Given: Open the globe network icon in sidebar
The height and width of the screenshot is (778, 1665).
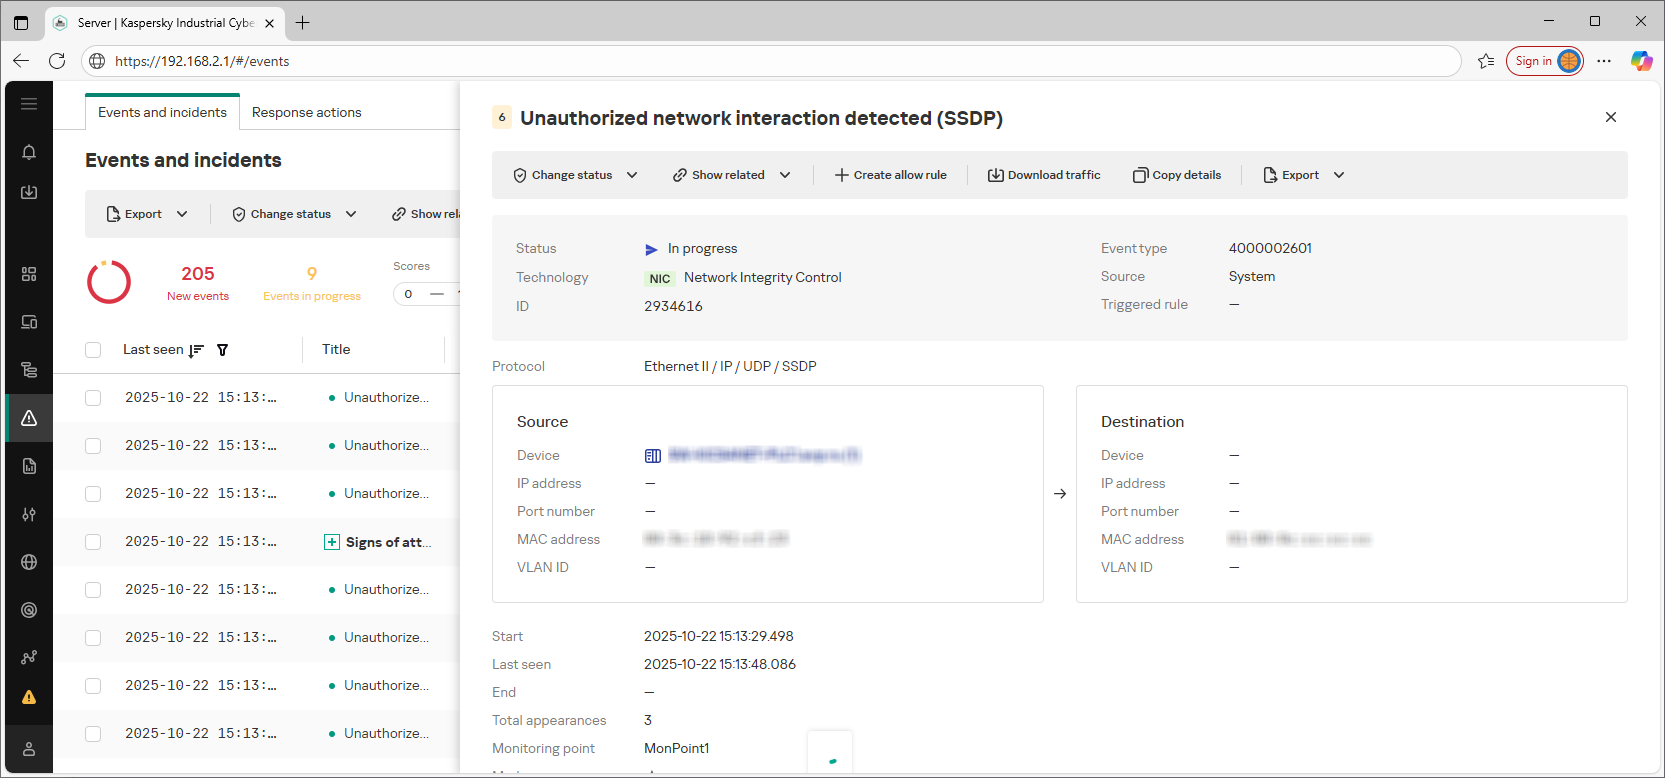Looking at the screenshot, I should [29, 562].
